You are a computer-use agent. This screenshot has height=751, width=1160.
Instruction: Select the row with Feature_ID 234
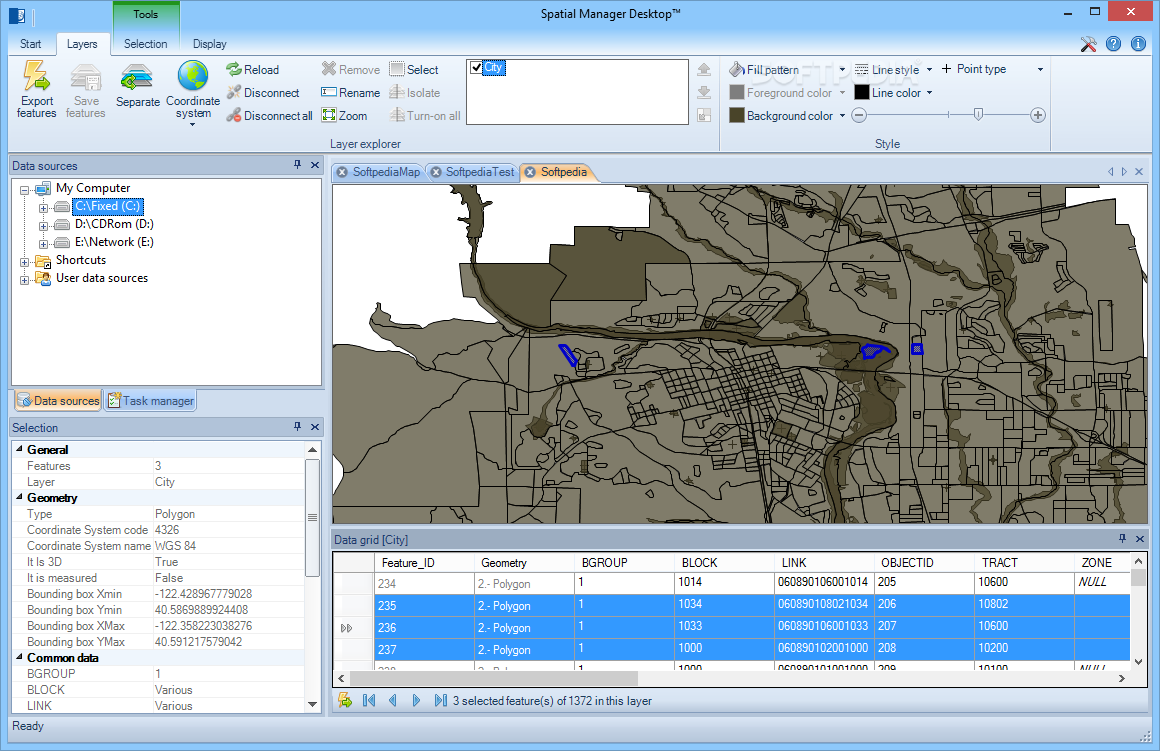[x=732, y=583]
